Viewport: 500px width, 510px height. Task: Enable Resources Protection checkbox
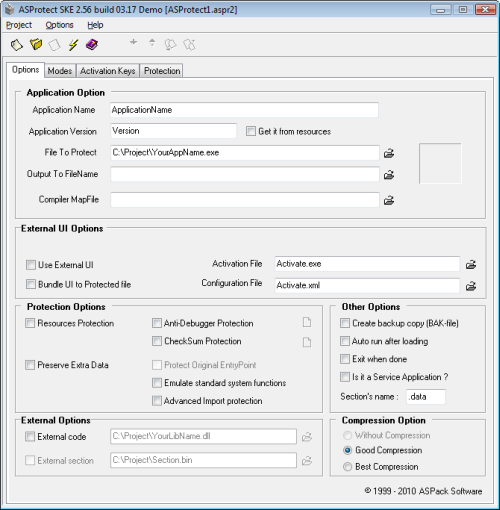pos(30,323)
